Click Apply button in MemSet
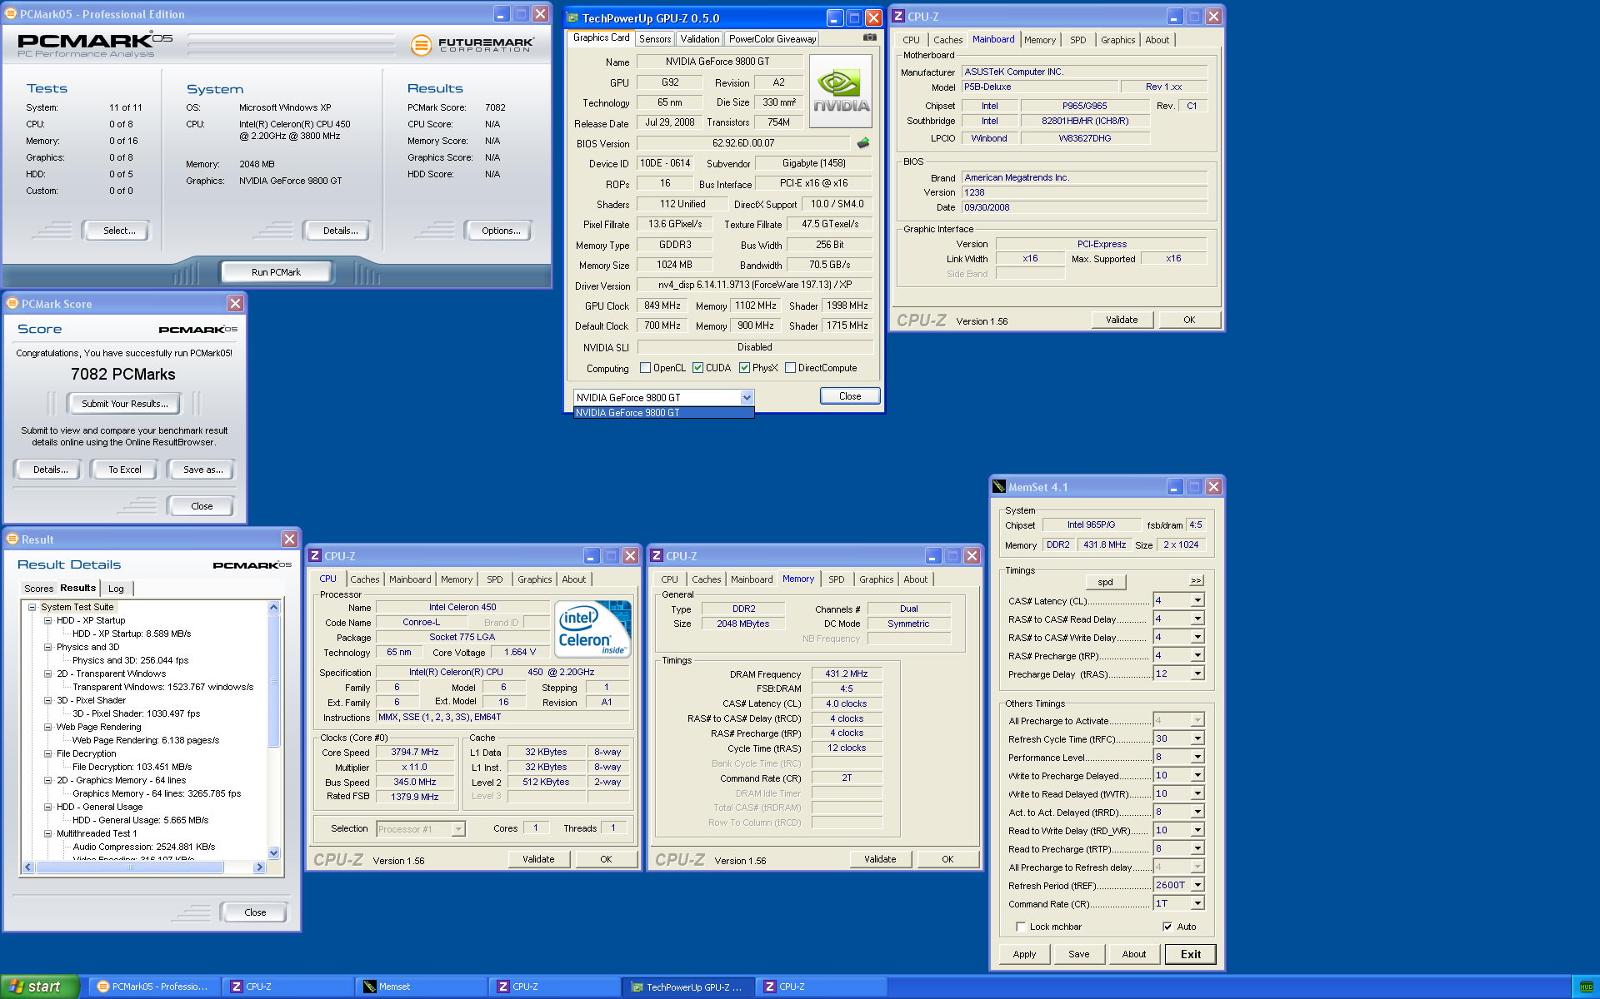 point(1025,954)
